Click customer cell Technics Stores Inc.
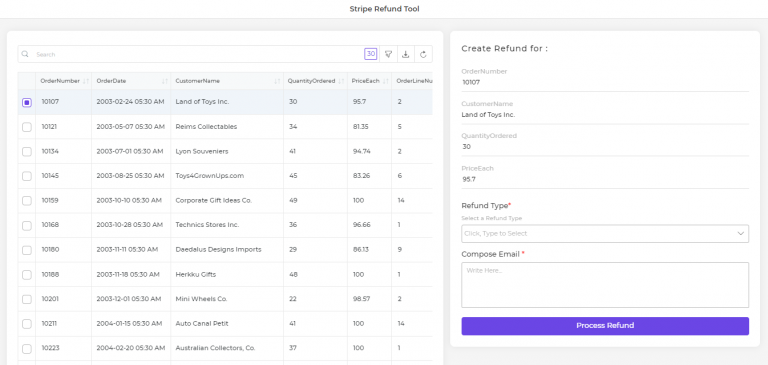The width and height of the screenshot is (768, 365). coord(207,225)
